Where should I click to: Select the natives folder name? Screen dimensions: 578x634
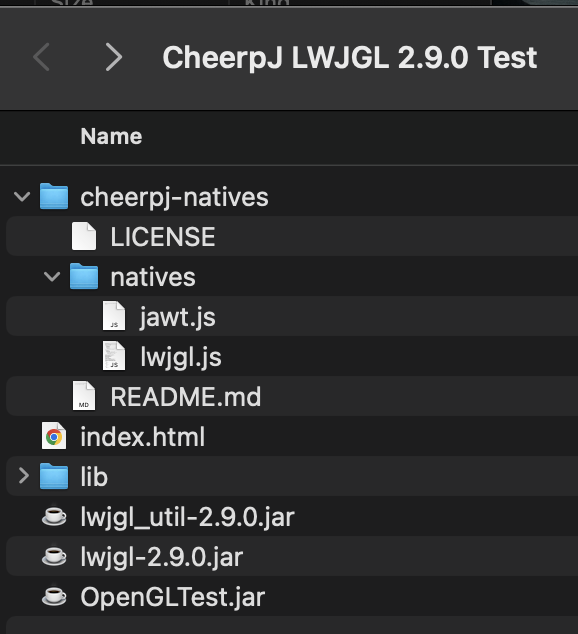153,277
